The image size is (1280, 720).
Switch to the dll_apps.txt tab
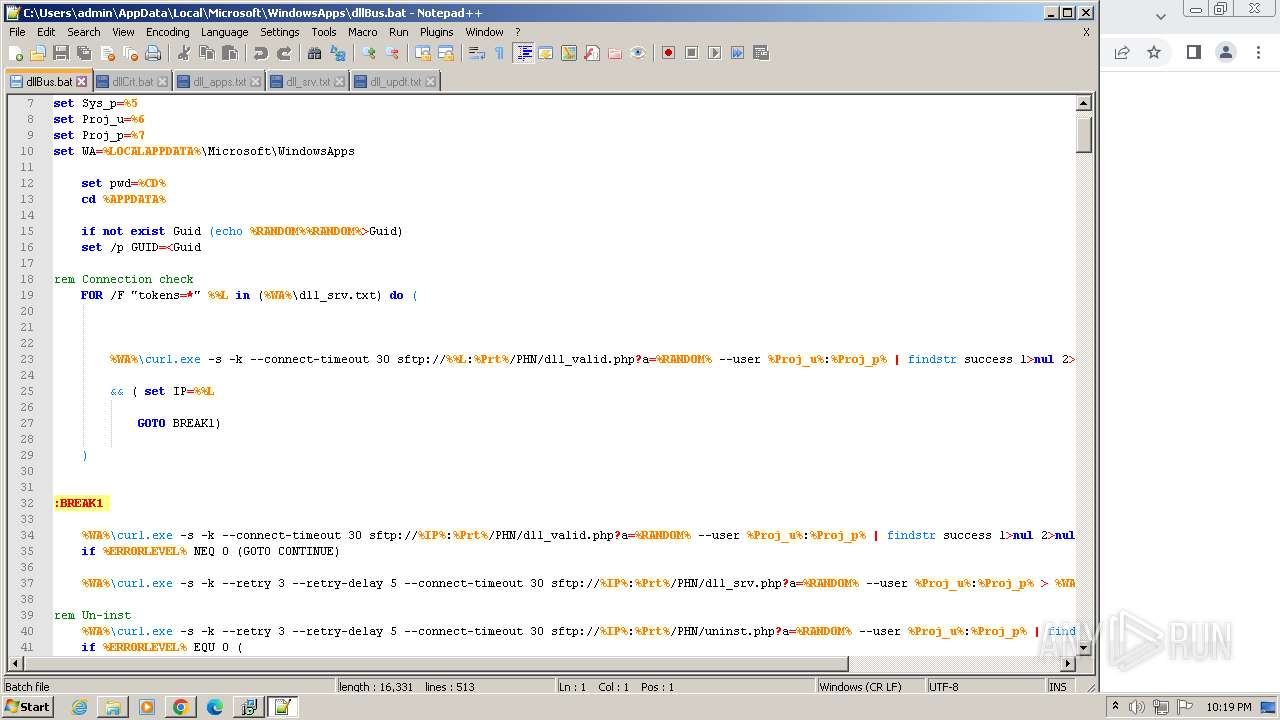[219, 82]
